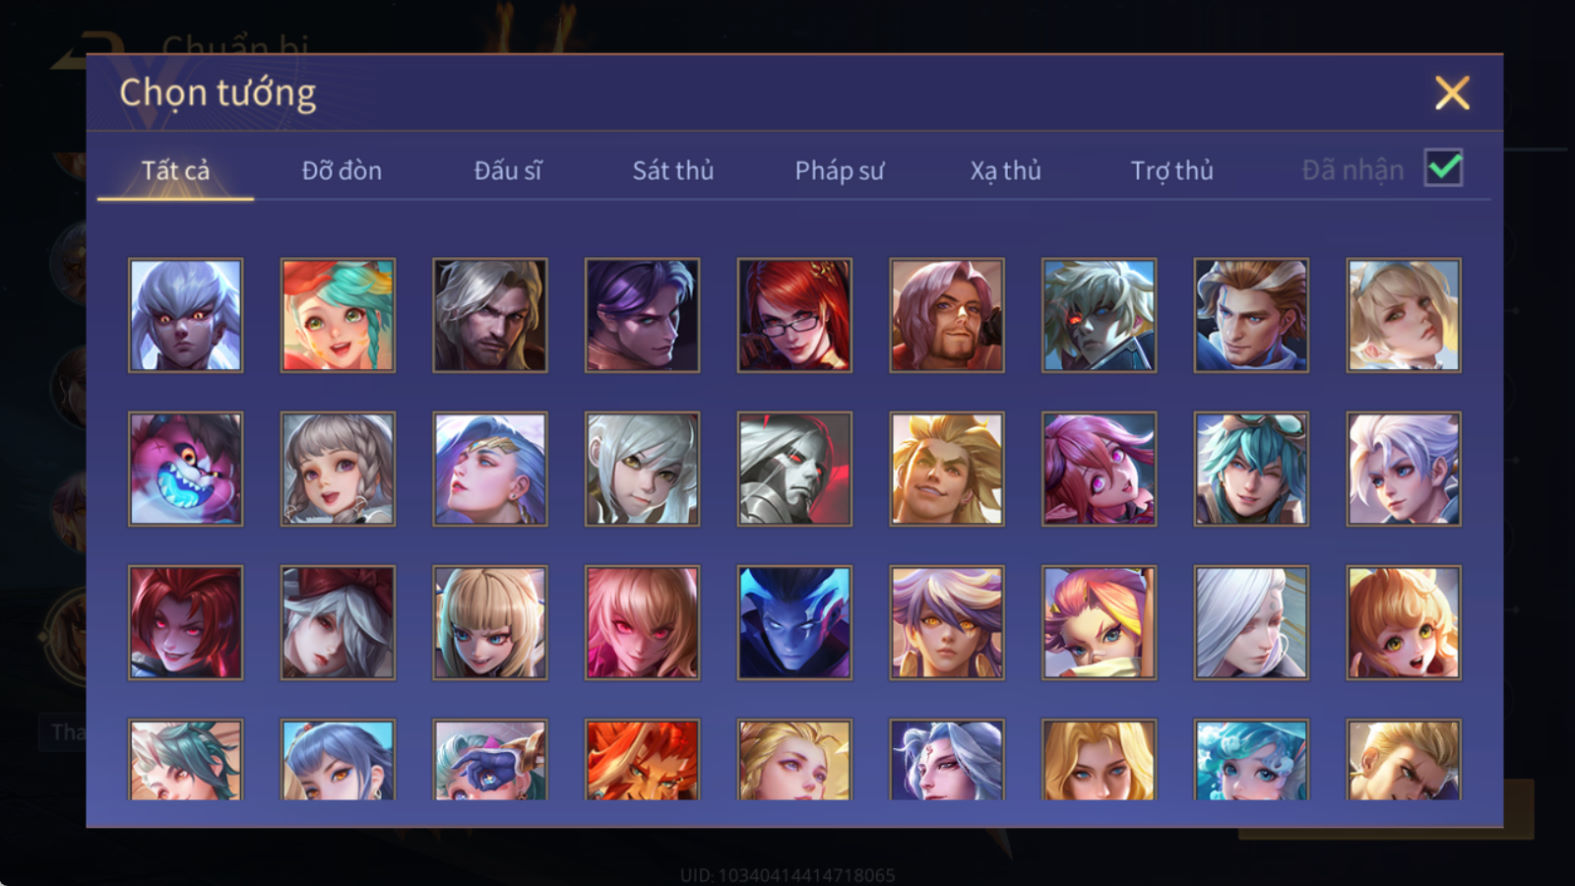Open the Đỡ đòn tab
Image resolution: width=1575 pixels, height=886 pixels.
point(342,170)
